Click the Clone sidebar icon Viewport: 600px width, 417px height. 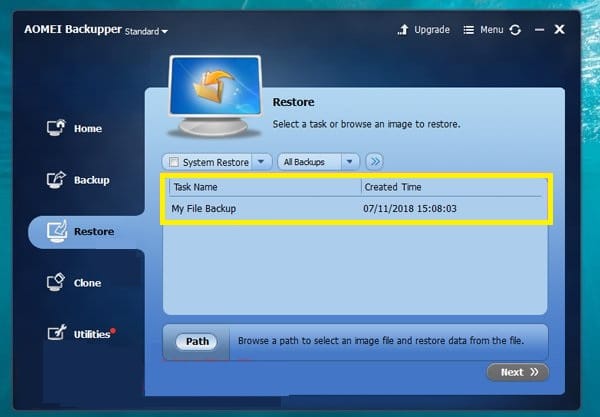[x=56, y=282]
